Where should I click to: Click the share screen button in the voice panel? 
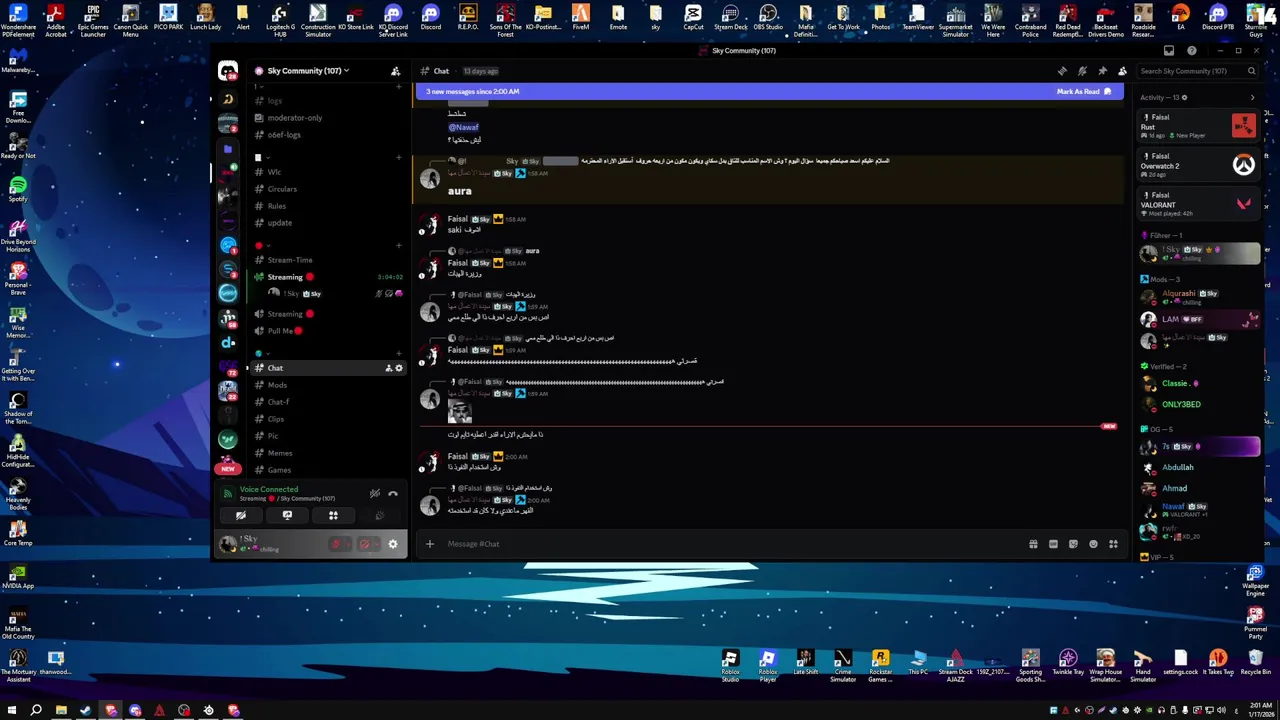[287, 515]
